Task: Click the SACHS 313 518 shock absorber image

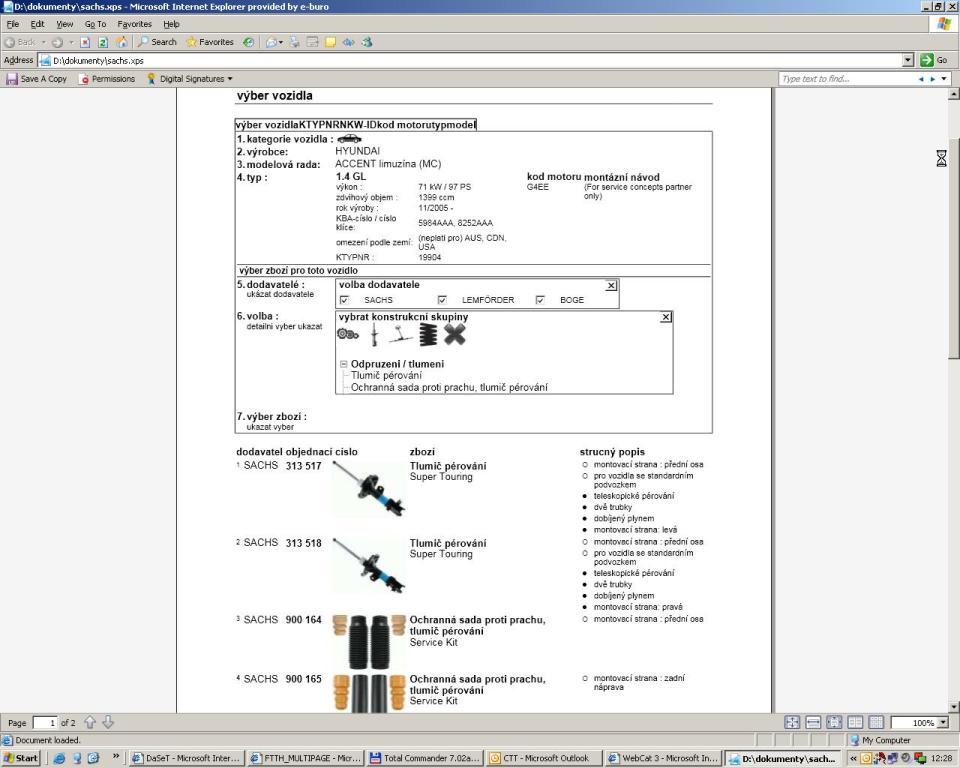Action: [x=368, y=566]
